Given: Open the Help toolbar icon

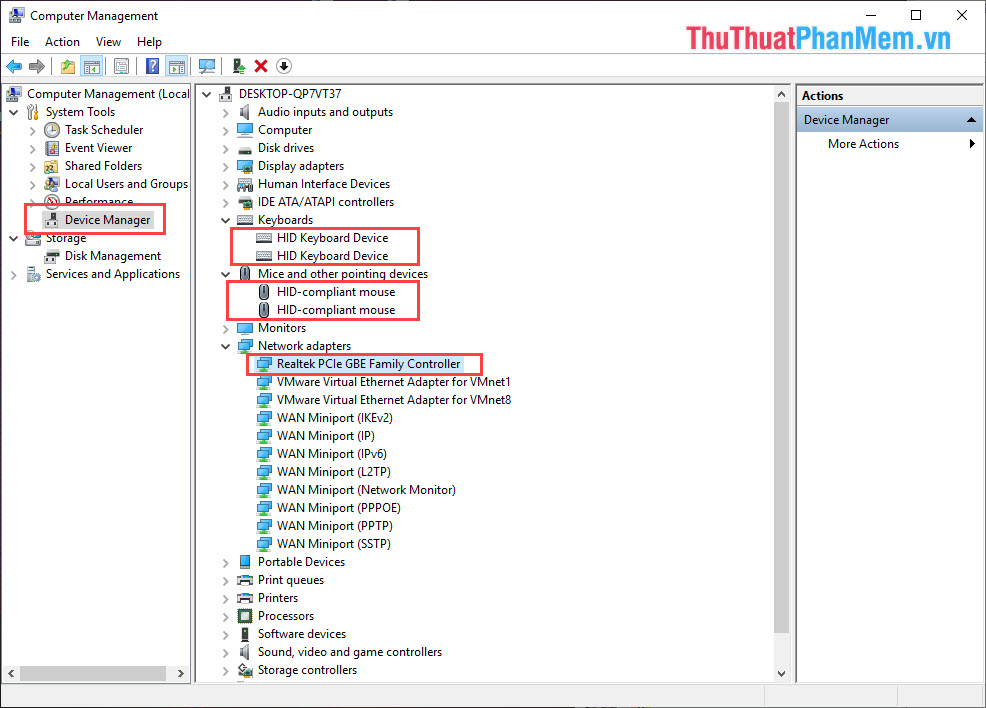Looking at the screenshot, I should tap(152, 66).
